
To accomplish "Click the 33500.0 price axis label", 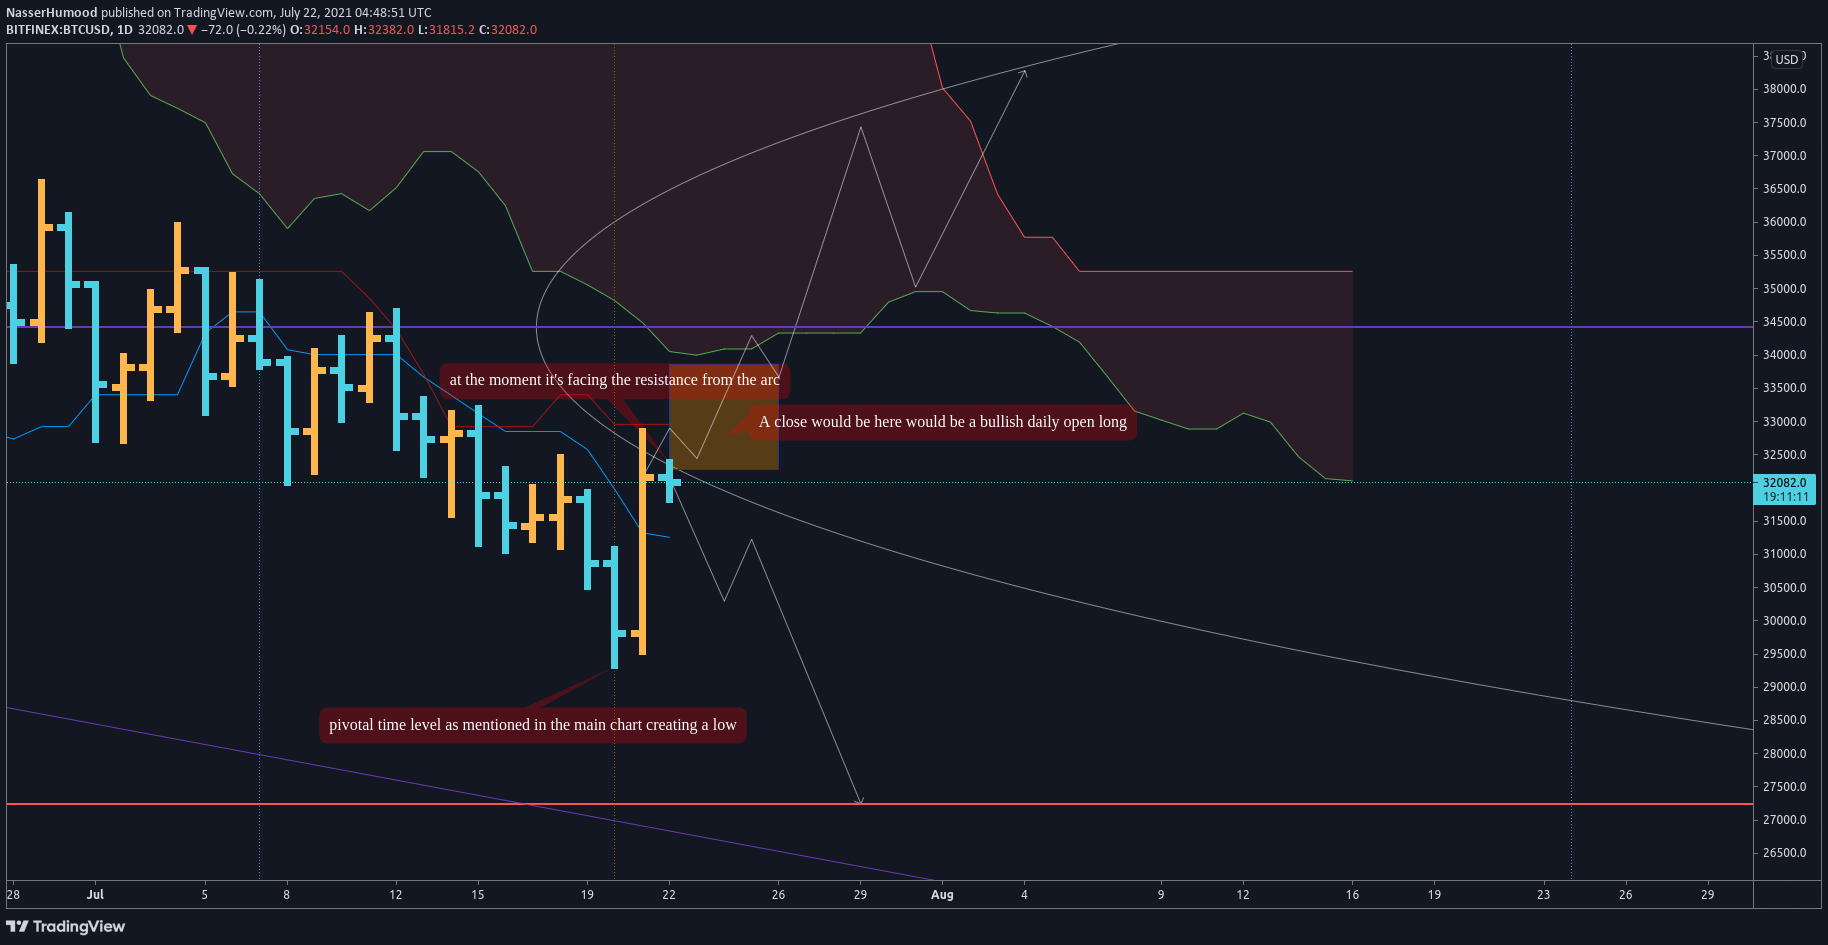I will tap(1785, 388).
